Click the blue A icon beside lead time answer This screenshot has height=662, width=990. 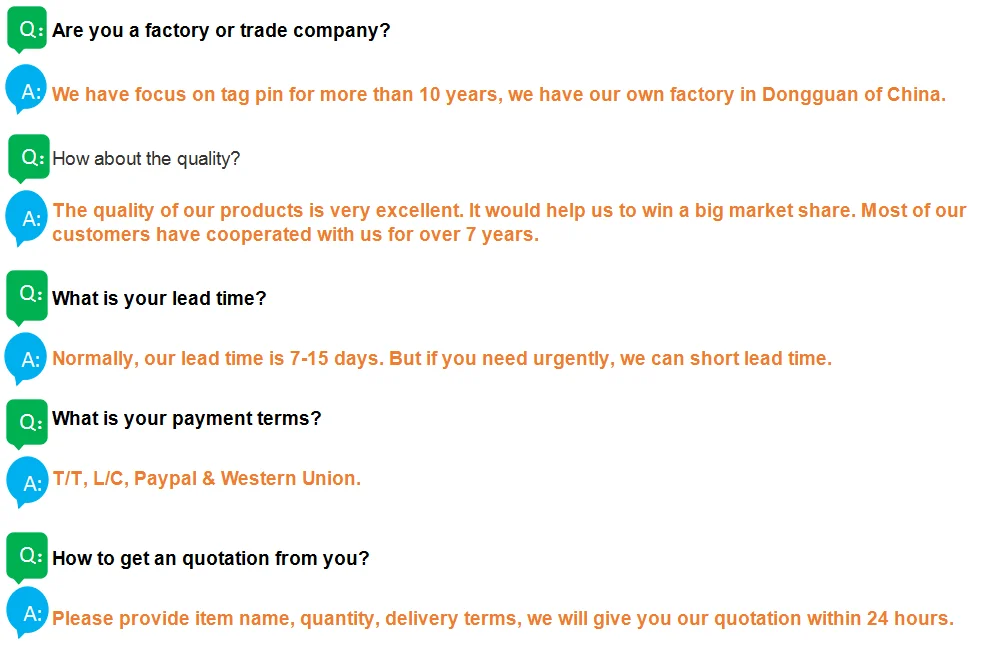point(27,358)
